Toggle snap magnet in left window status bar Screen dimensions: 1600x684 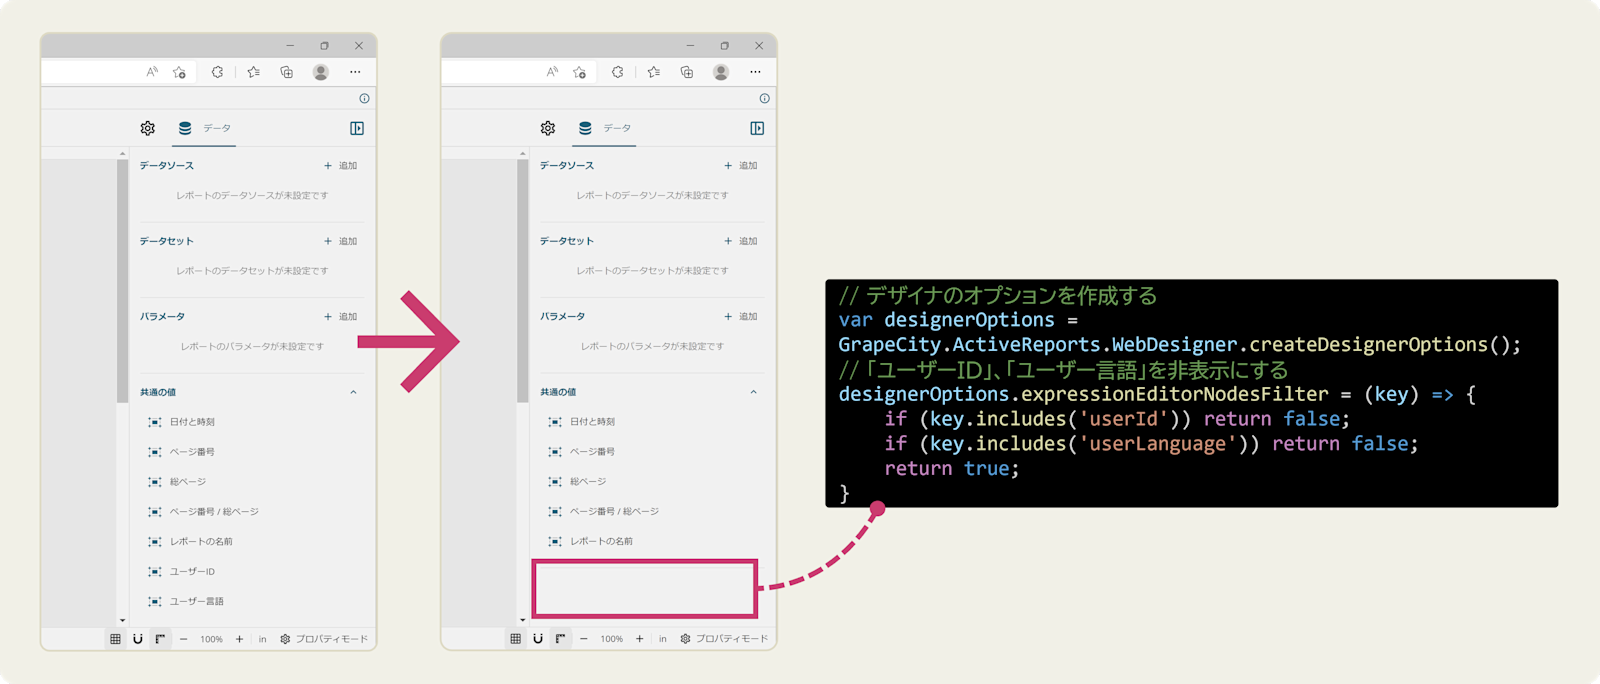pyautogui.click(x=138, y=639)
